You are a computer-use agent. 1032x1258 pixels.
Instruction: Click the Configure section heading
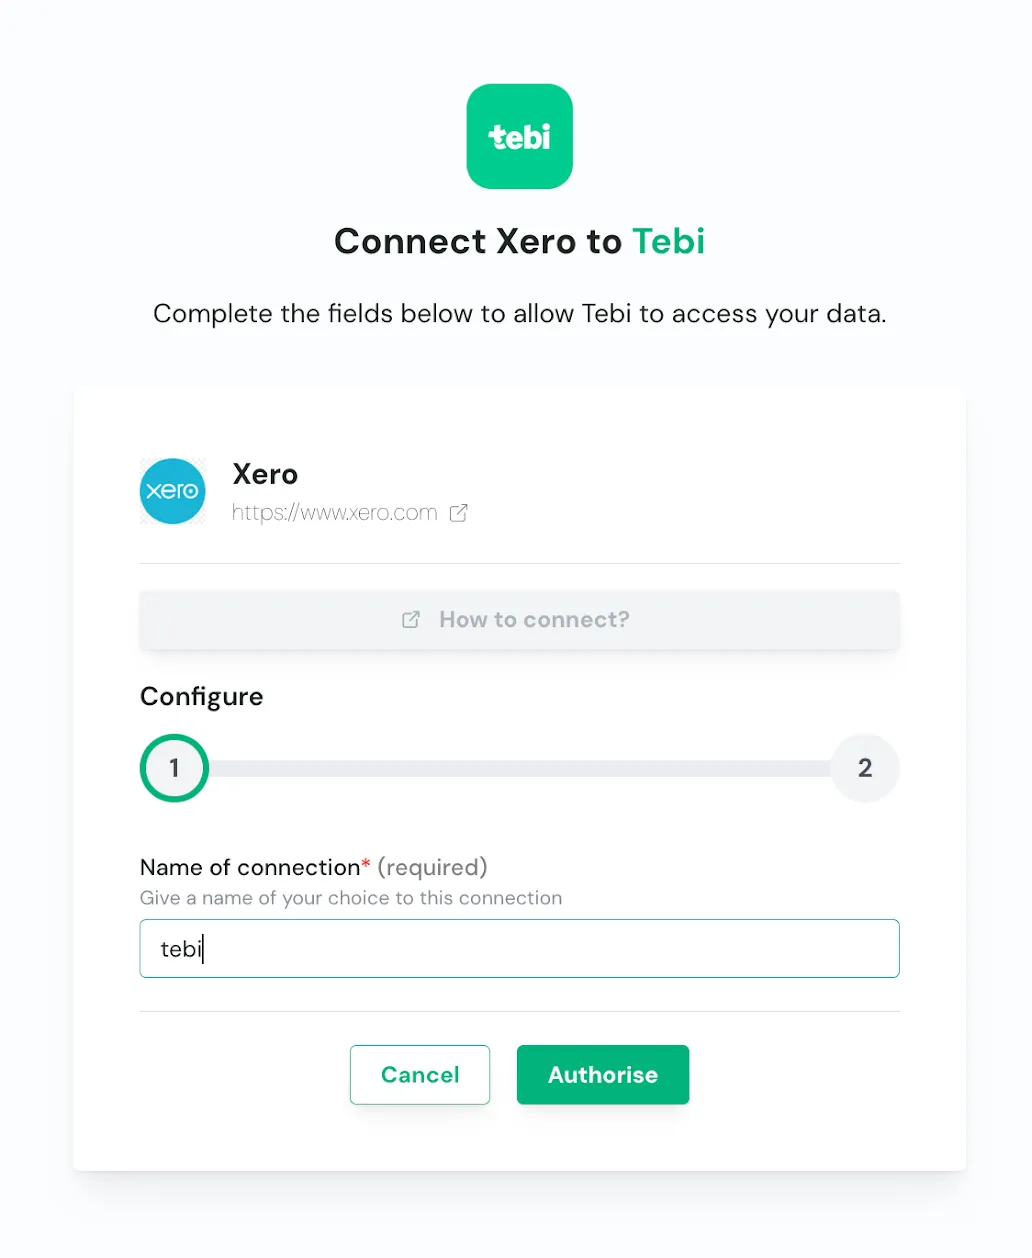pos(201,696)
